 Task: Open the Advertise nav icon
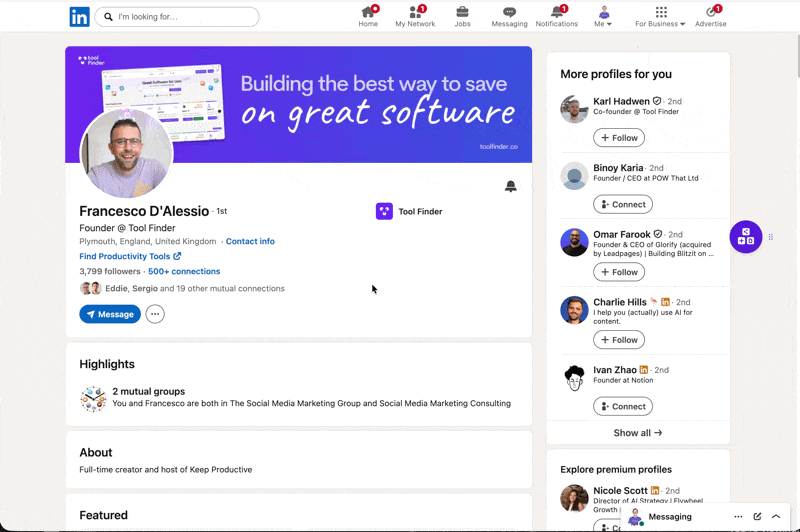pos(711,16)
